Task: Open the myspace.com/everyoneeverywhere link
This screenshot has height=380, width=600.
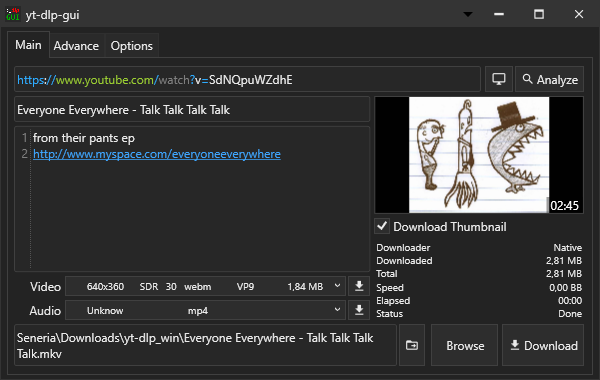Action: pos(157,154)
